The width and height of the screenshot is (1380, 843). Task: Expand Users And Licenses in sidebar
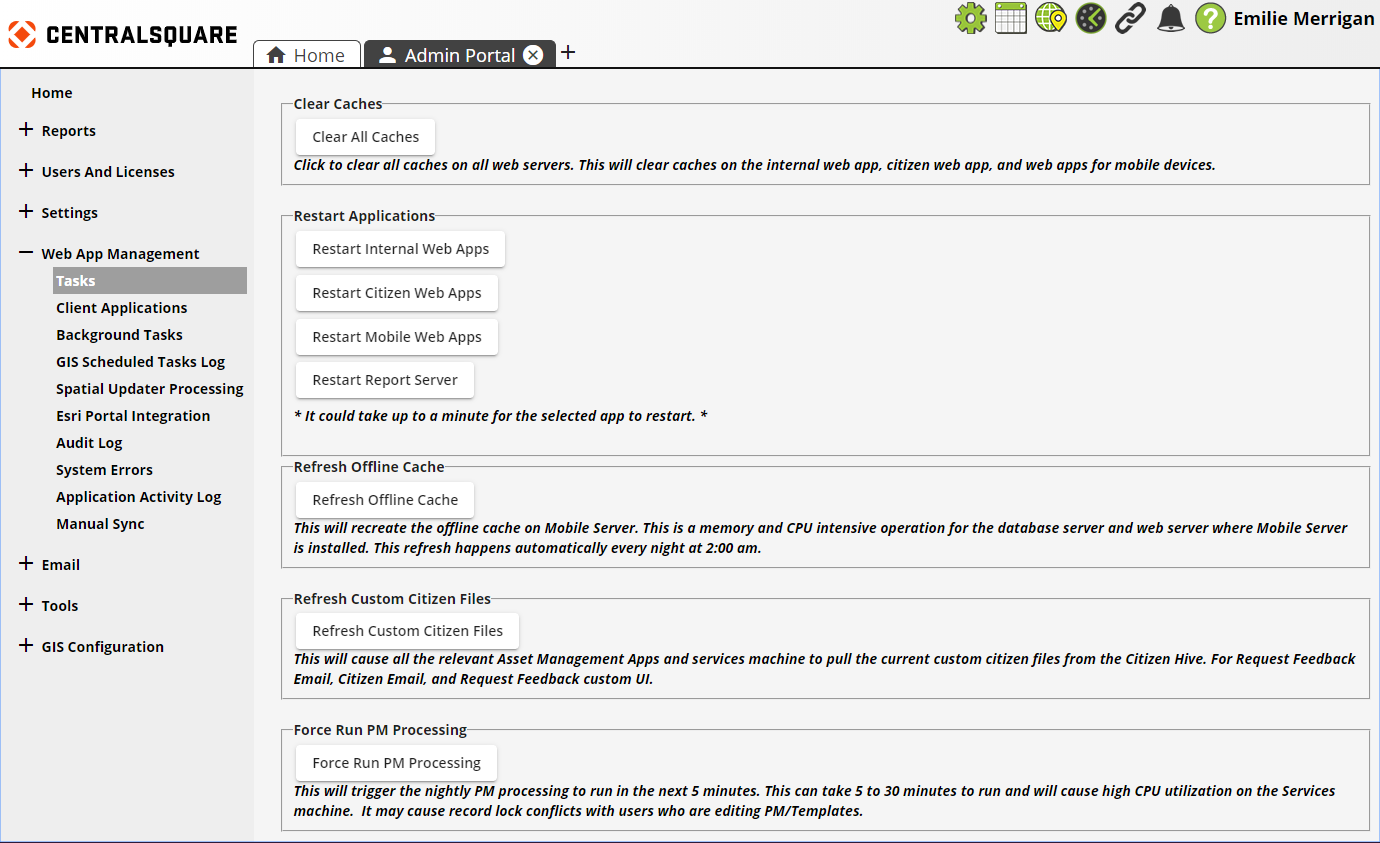pyautogui.click(x=26, y=171)
